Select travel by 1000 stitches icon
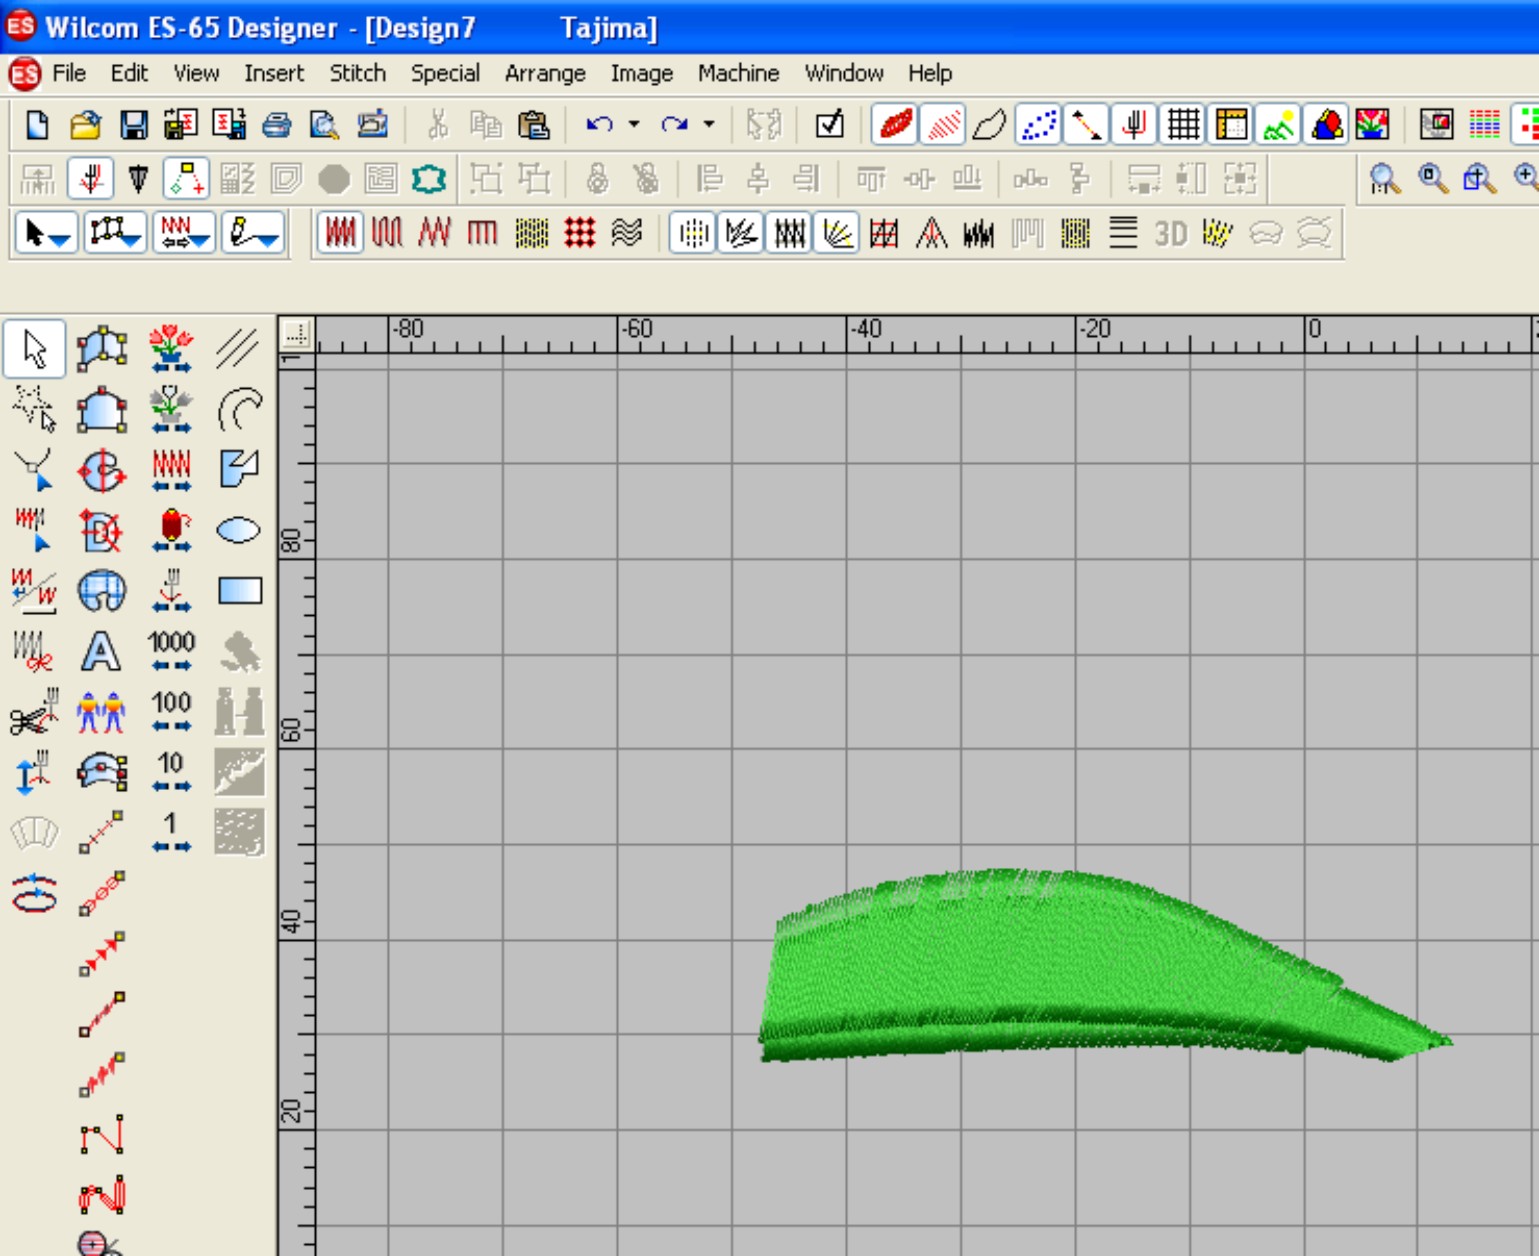The image size is (1539, 1256). (x=171, y=650)
